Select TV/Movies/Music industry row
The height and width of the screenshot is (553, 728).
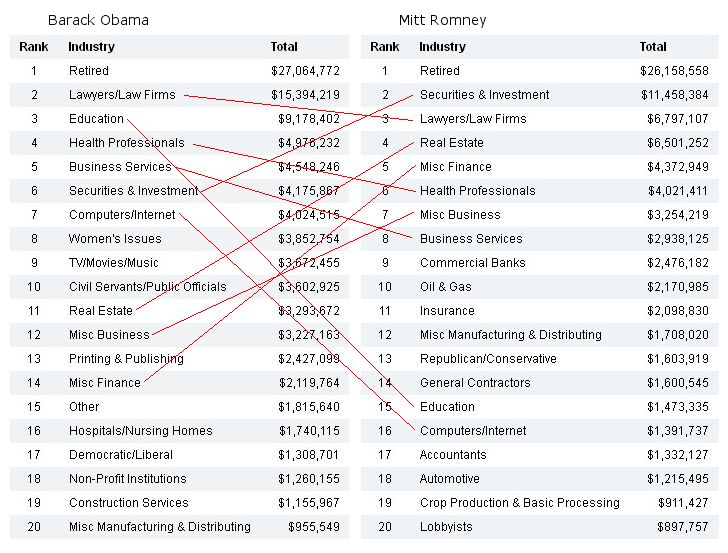113,263
